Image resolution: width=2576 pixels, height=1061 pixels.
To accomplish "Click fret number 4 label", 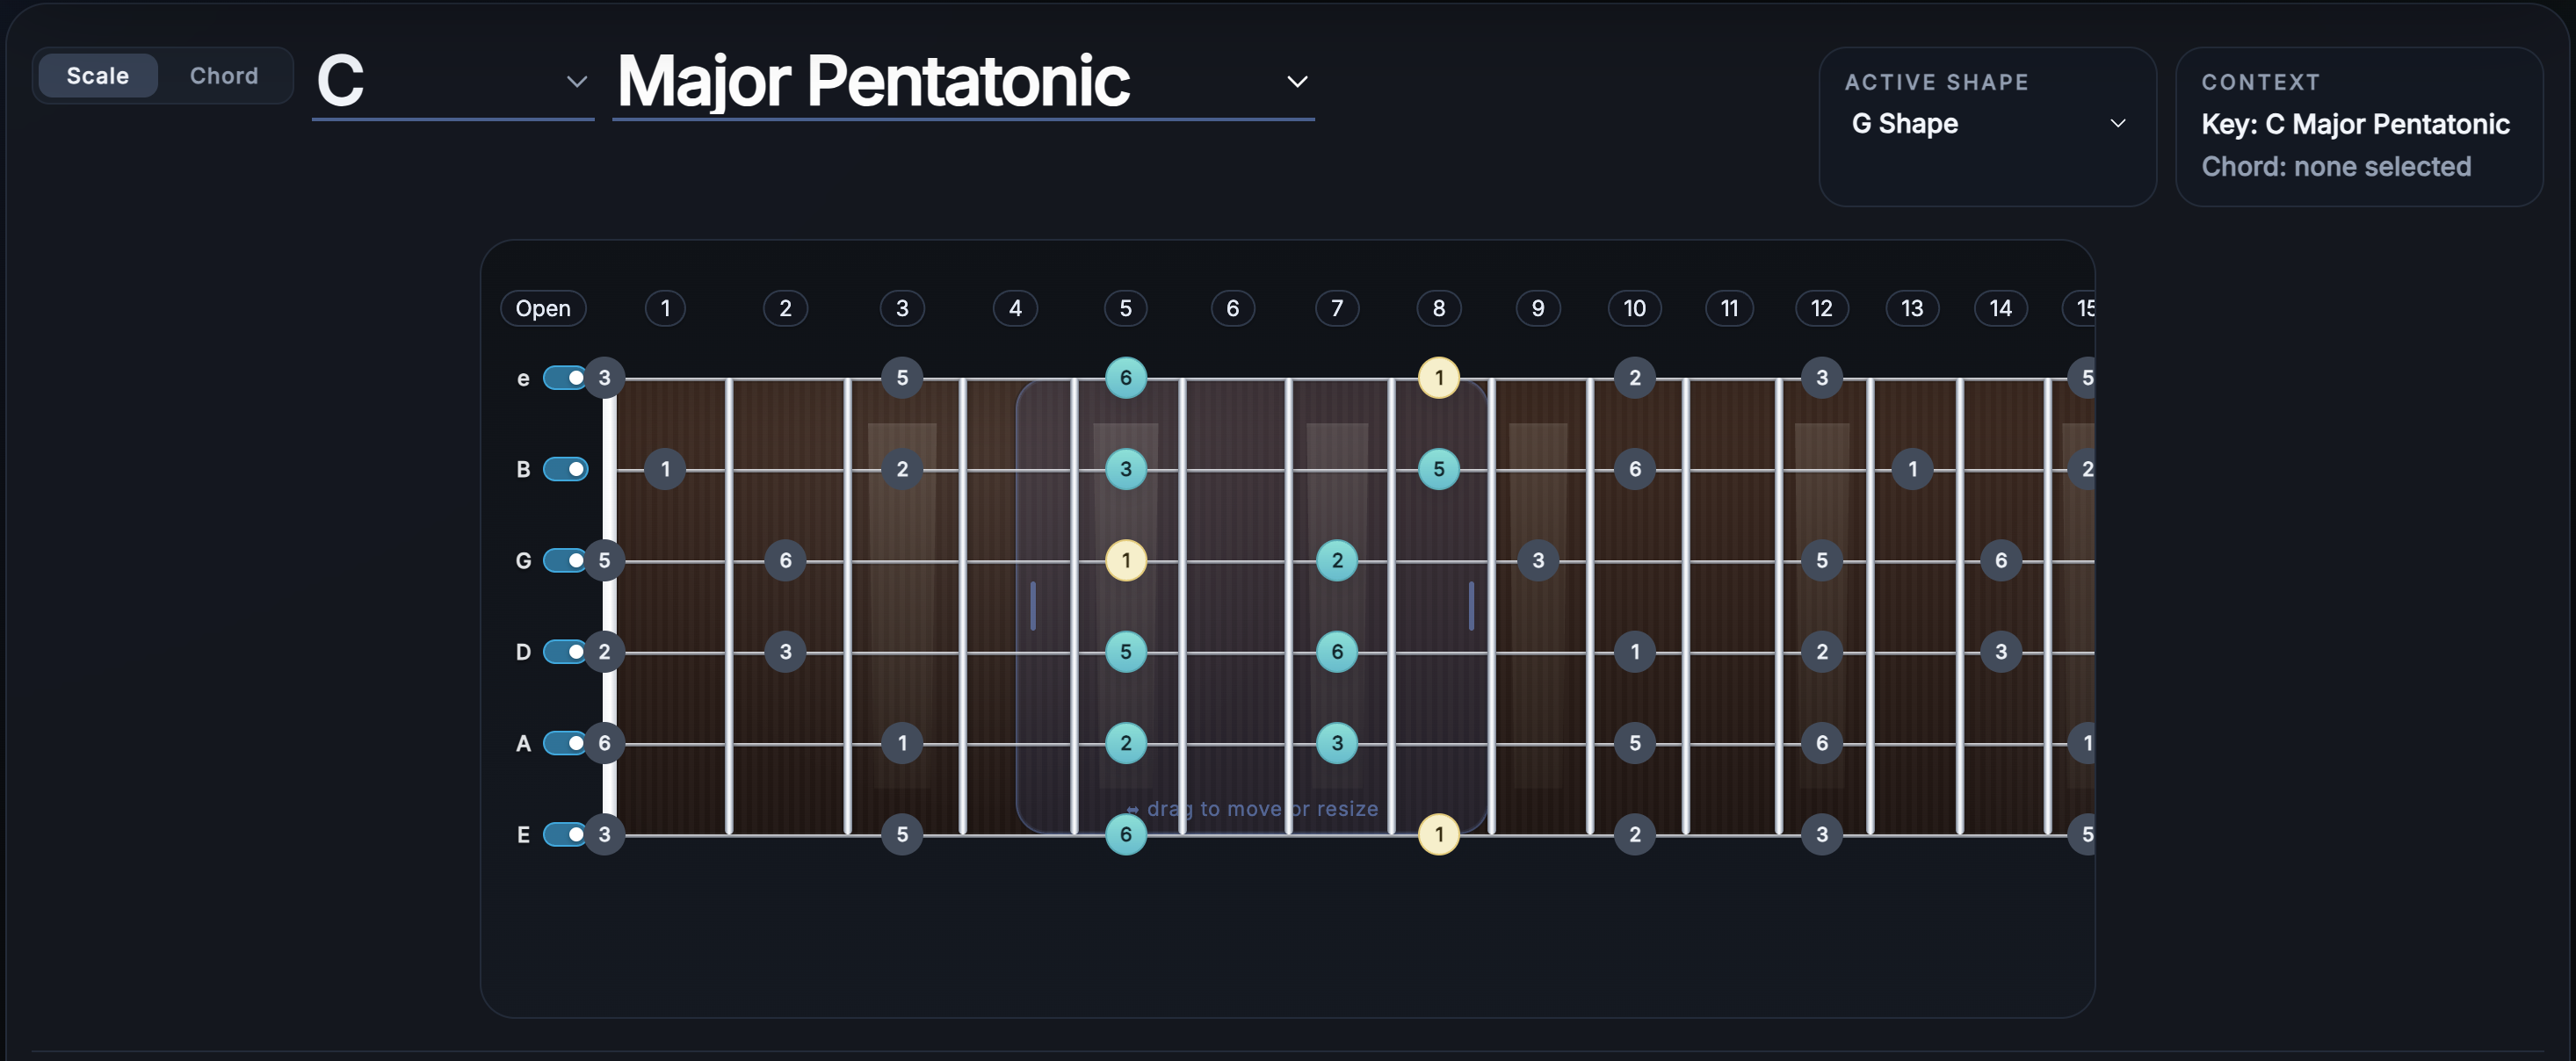I will tap(1015, 308).
